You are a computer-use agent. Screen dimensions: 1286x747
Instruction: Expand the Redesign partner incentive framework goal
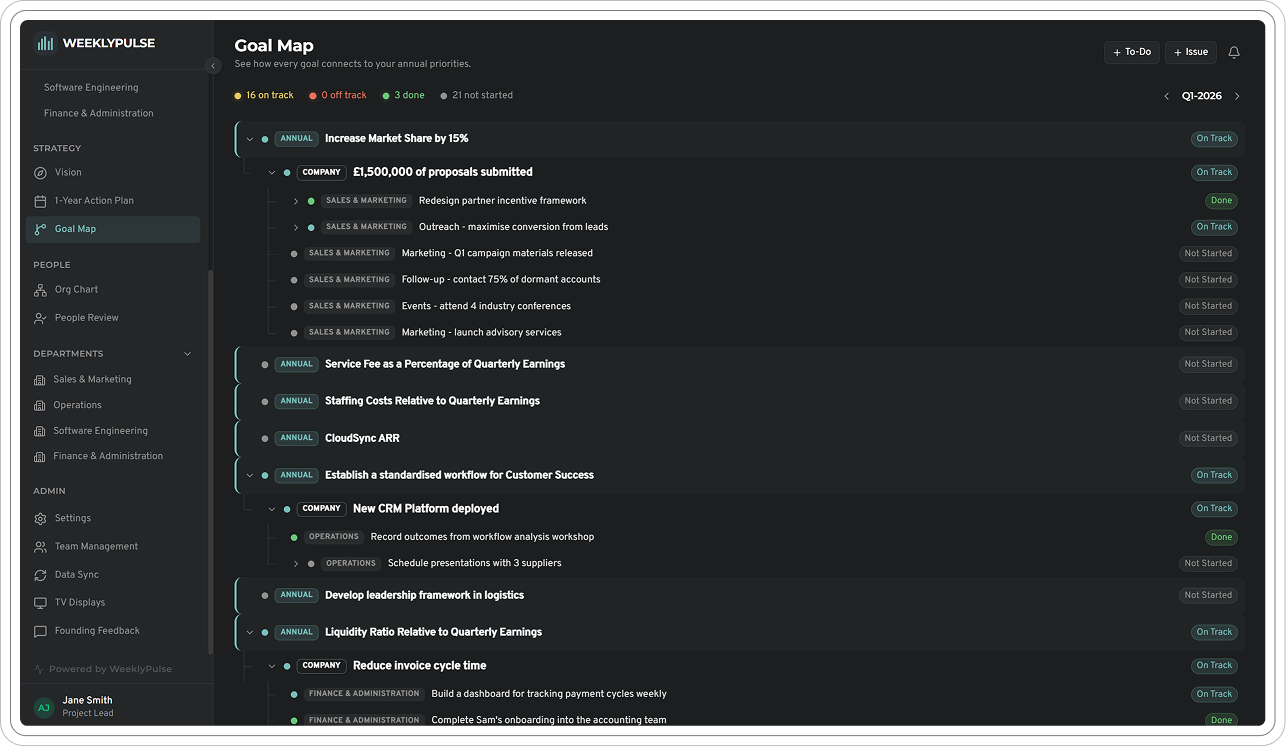296,200
